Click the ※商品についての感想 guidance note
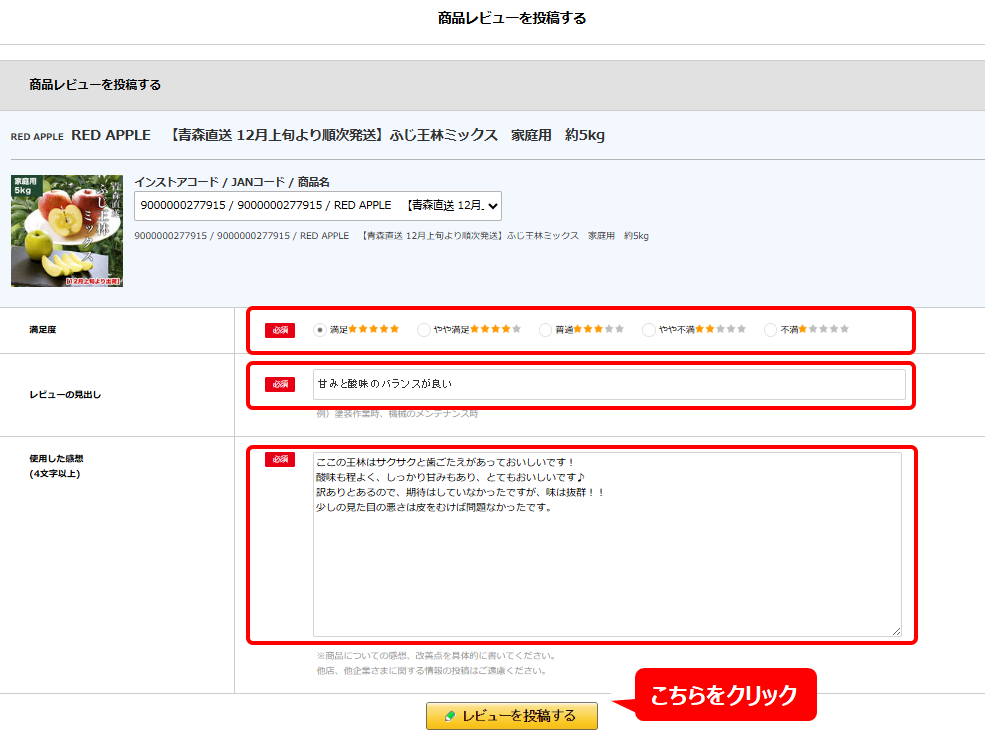Screen dimensions: 985x737 (x=437, y=655)
